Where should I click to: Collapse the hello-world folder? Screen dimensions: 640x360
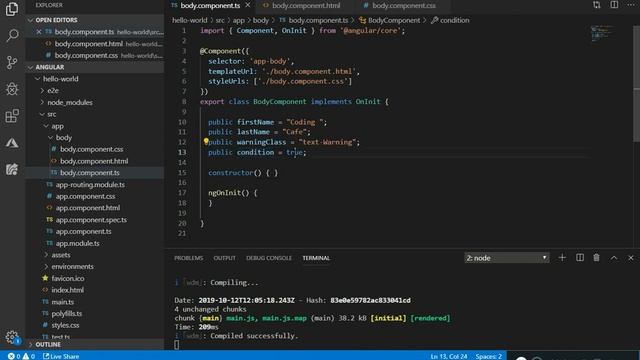click(x=38, y=79)
